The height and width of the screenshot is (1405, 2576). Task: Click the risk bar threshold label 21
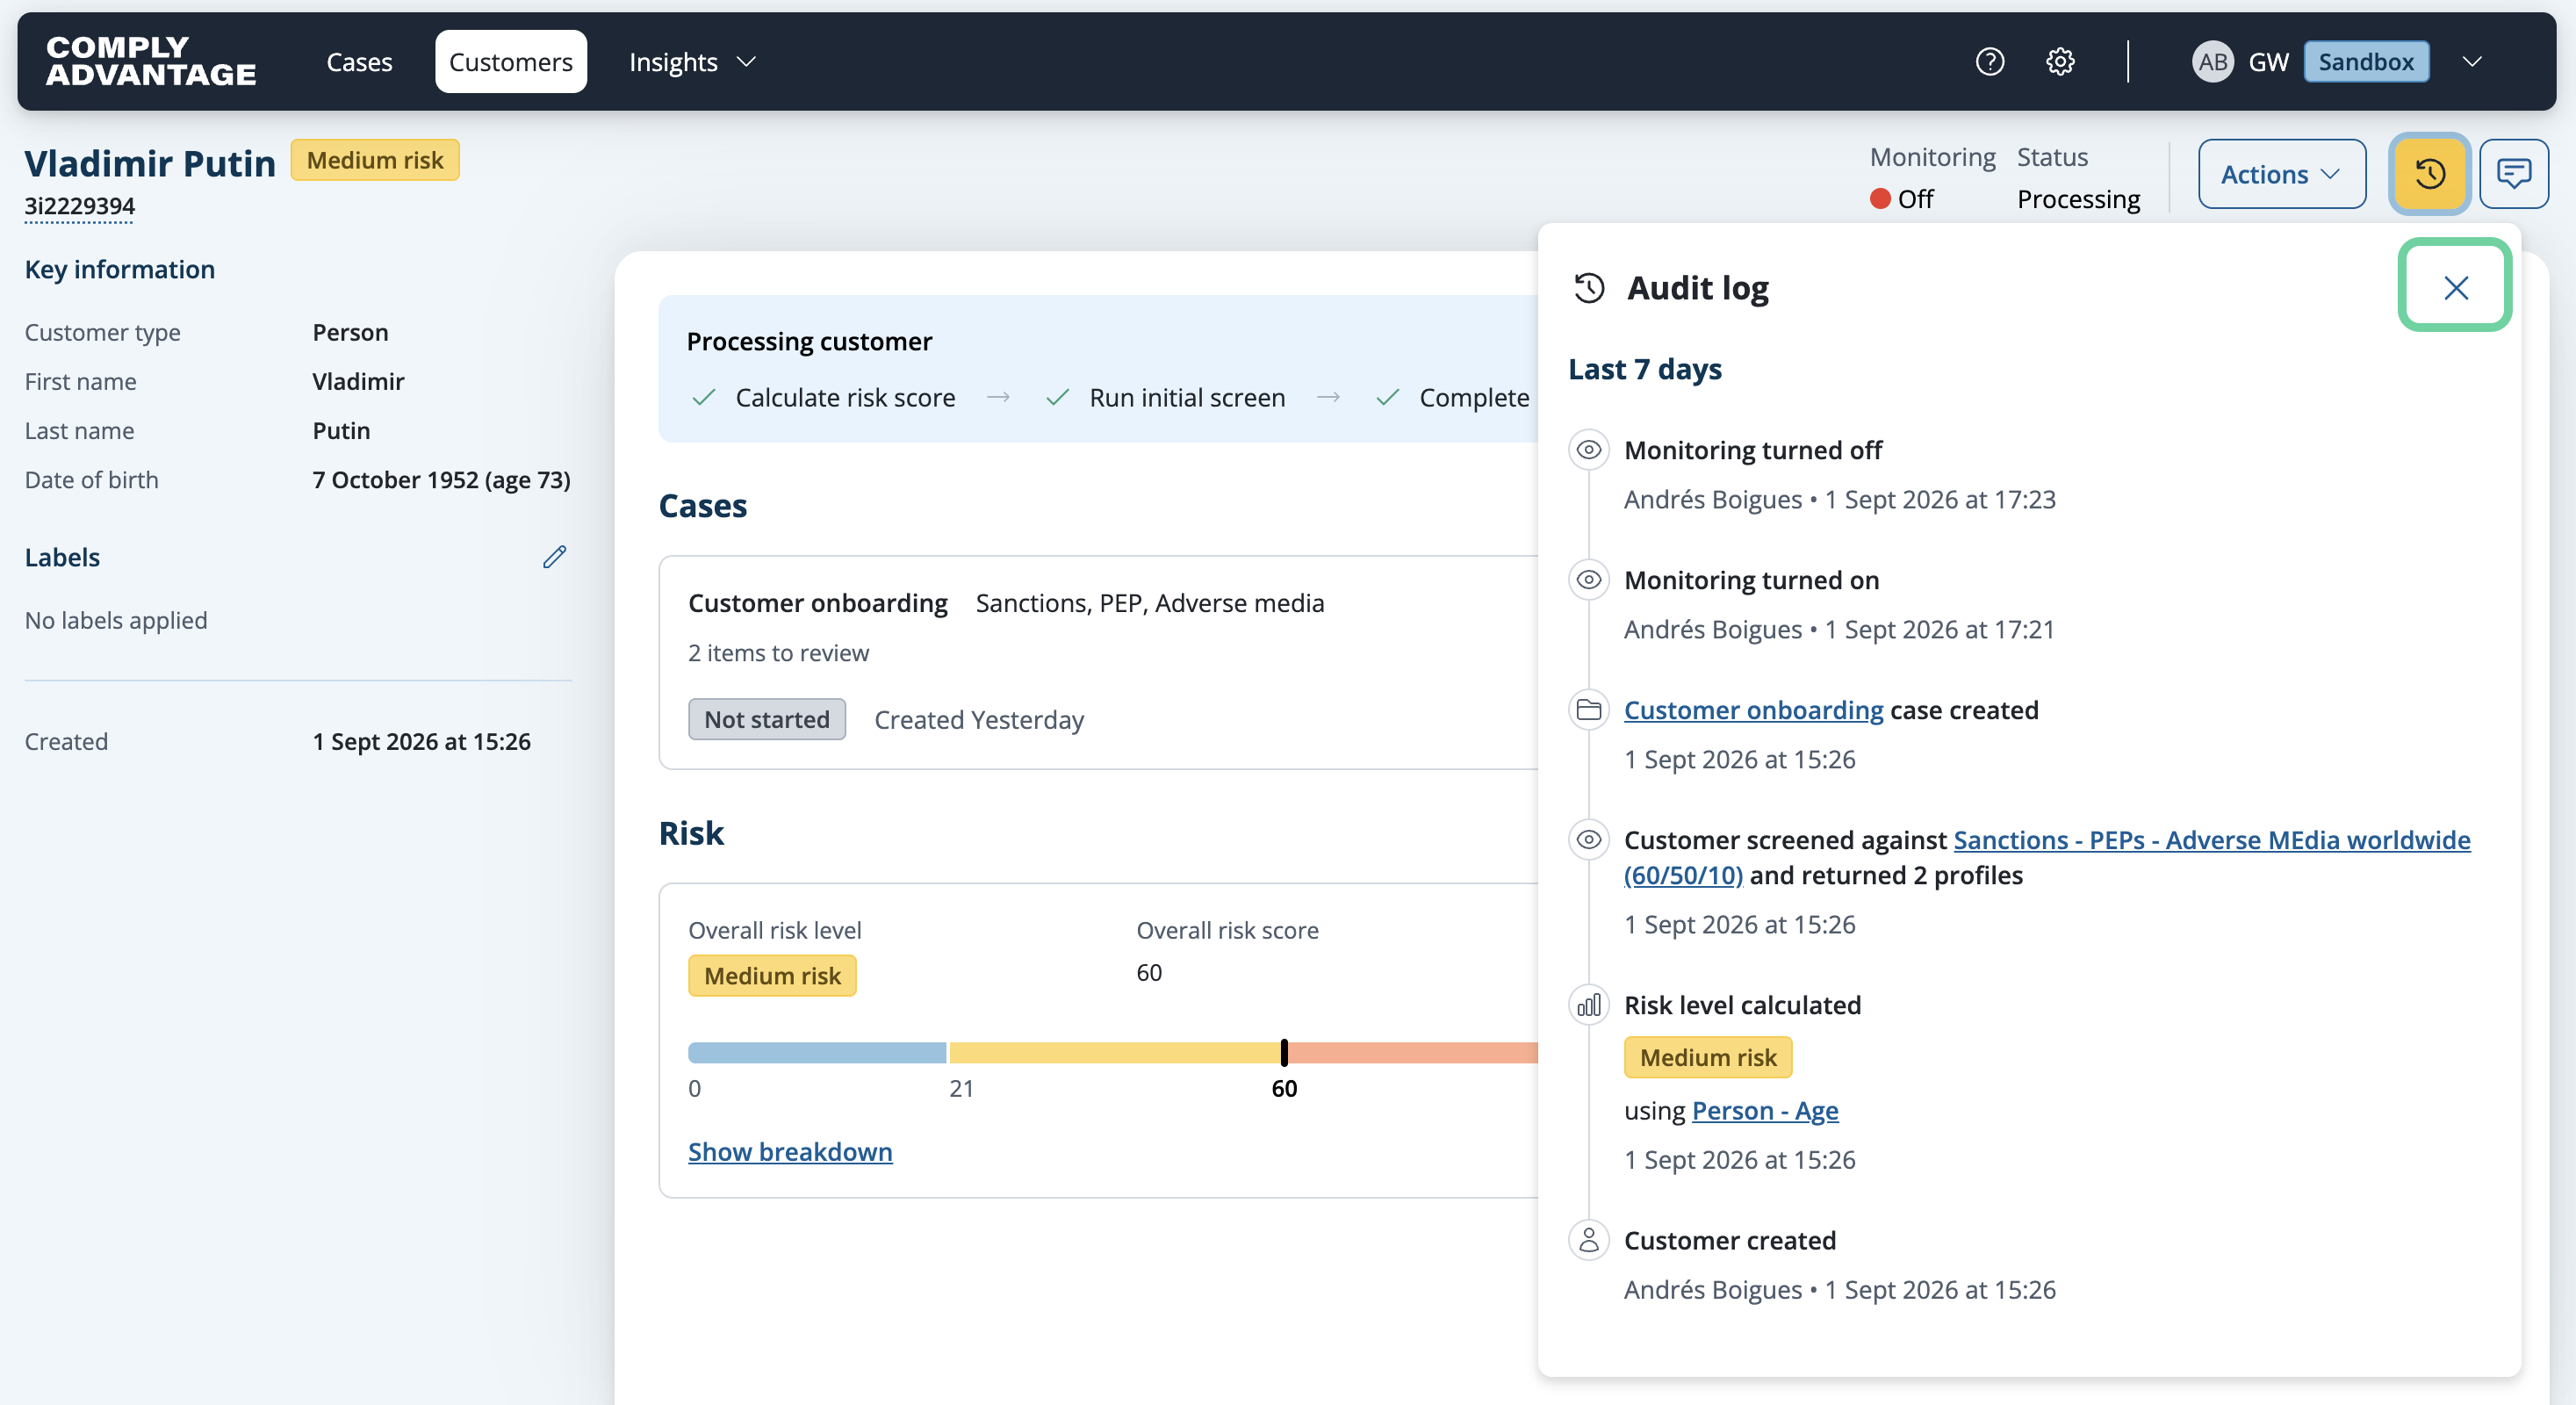pyautogui.click(x=961, y=1088)
